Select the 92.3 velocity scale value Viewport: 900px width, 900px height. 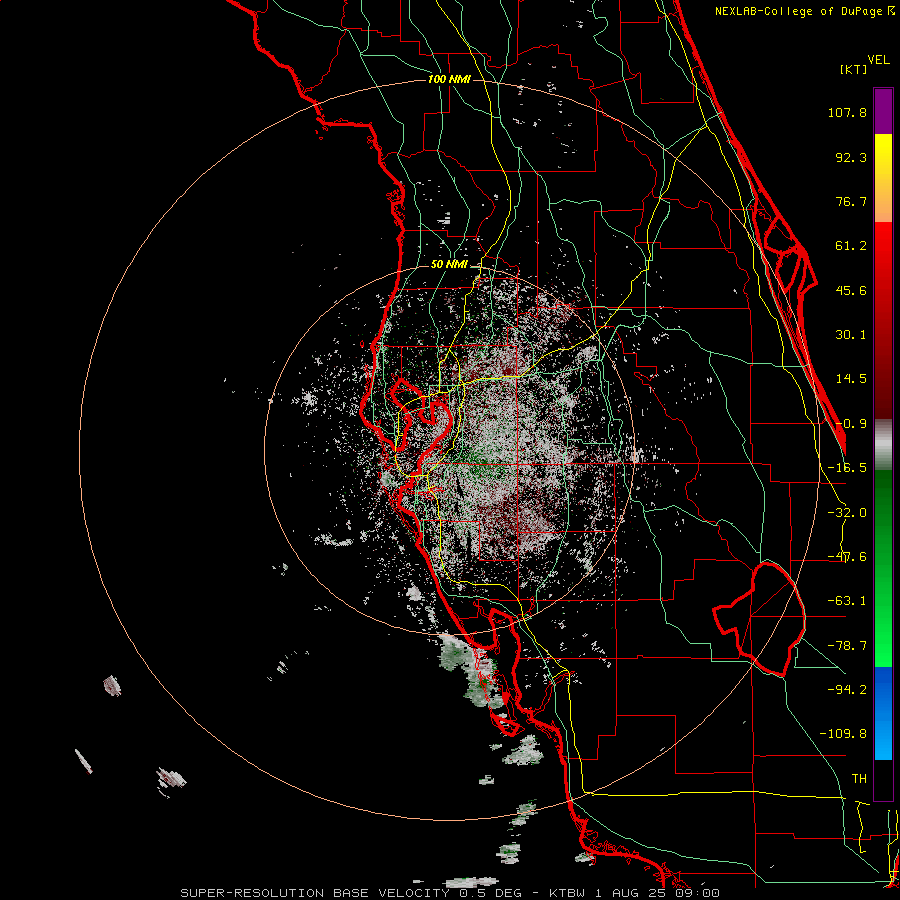[851, 157]
